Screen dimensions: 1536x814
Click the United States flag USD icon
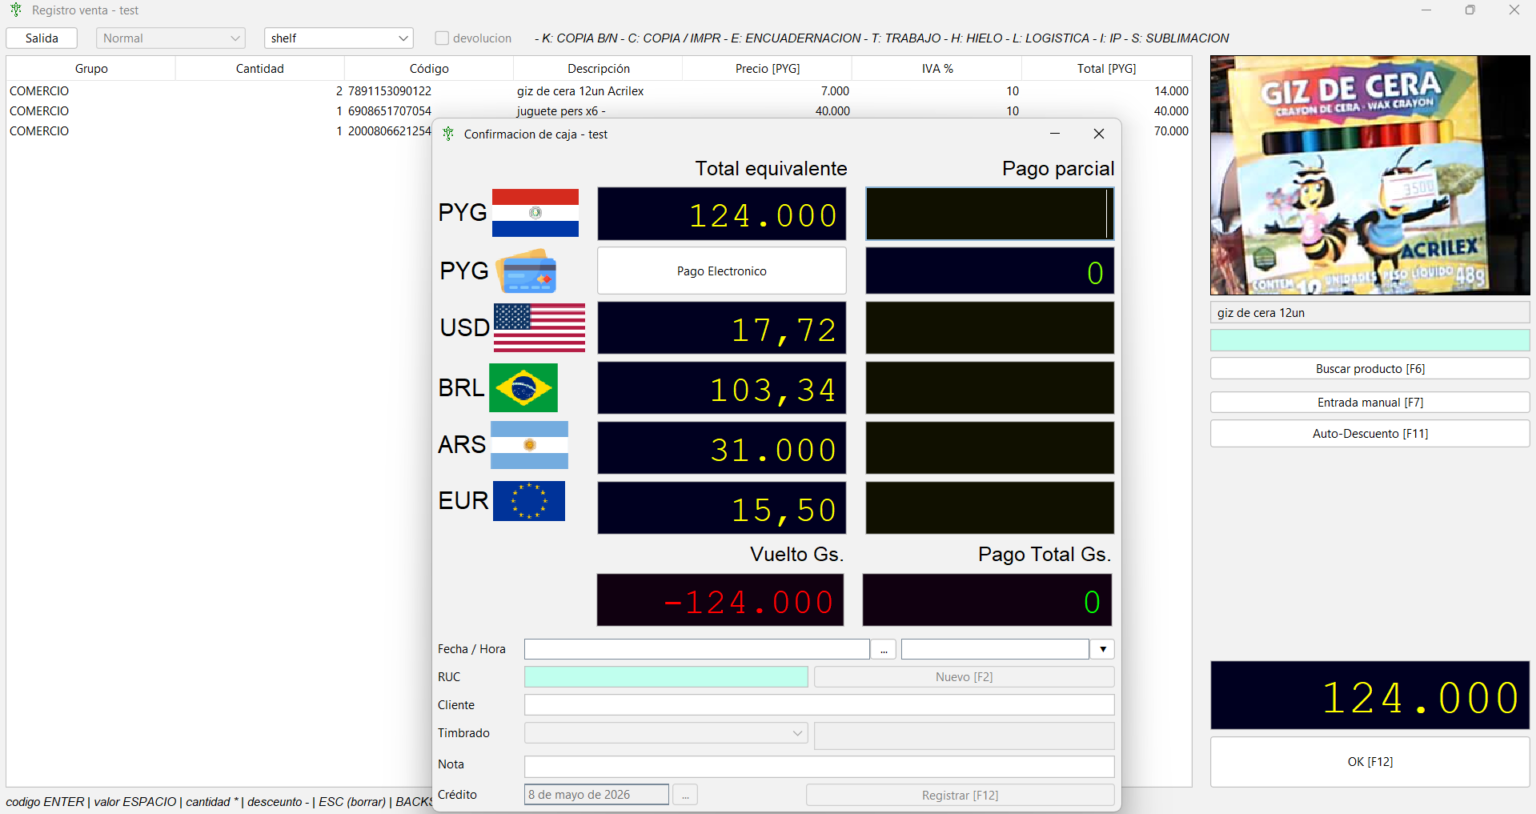tap(539, 328)
